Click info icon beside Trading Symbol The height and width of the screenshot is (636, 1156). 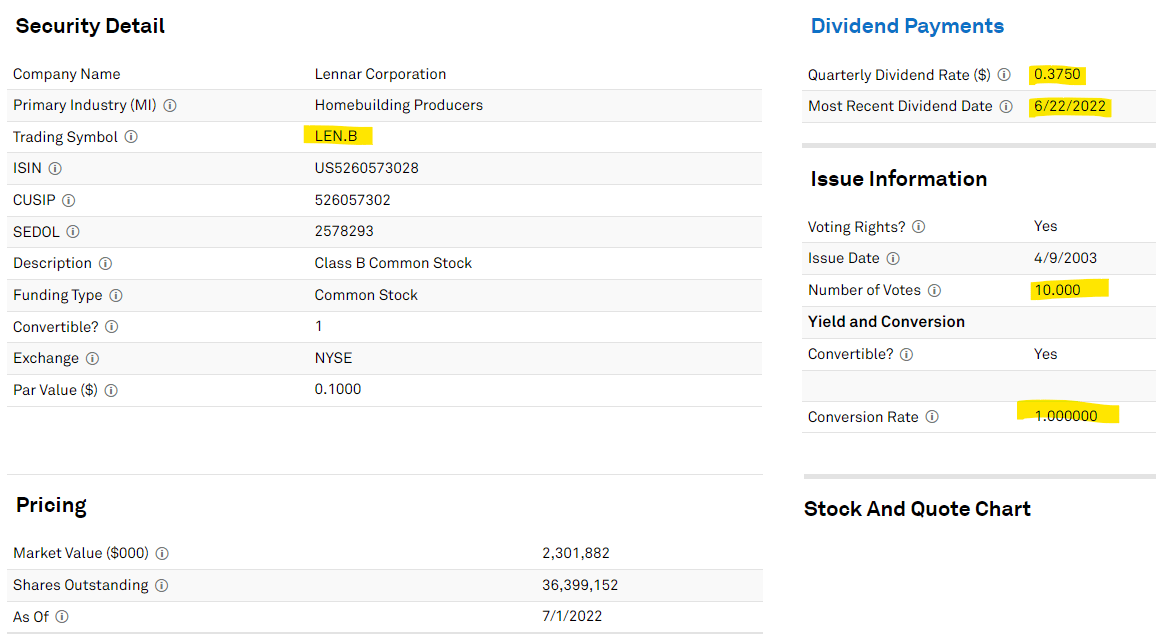coord(131,136)
